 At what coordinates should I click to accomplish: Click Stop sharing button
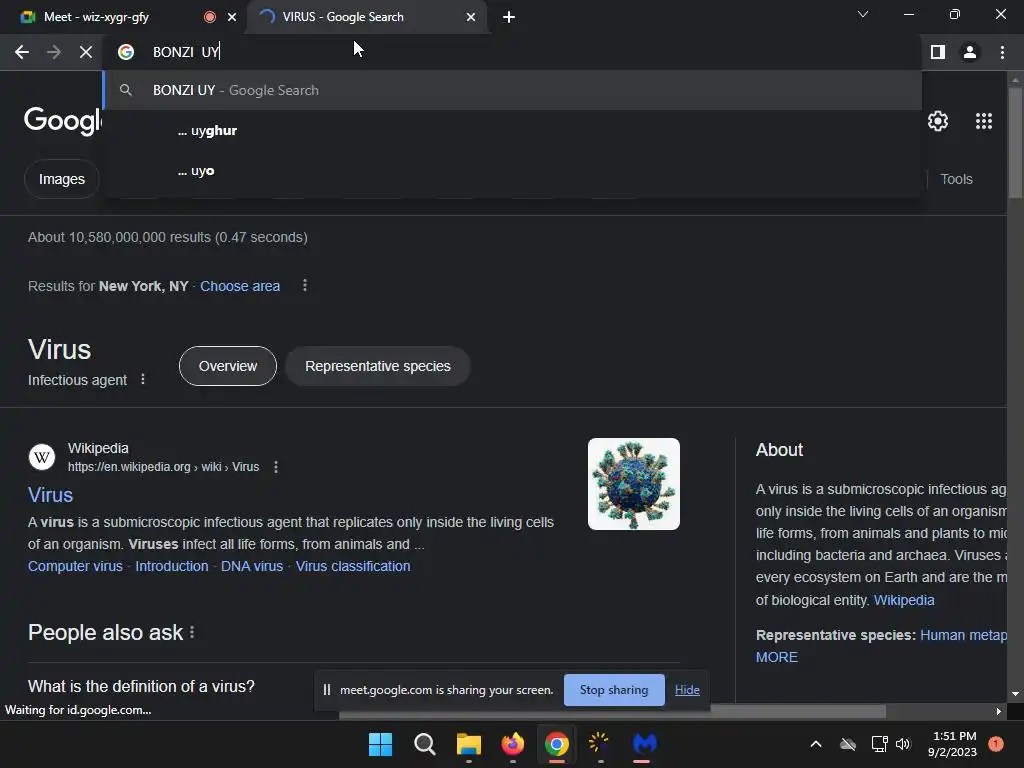pos(614,690)
